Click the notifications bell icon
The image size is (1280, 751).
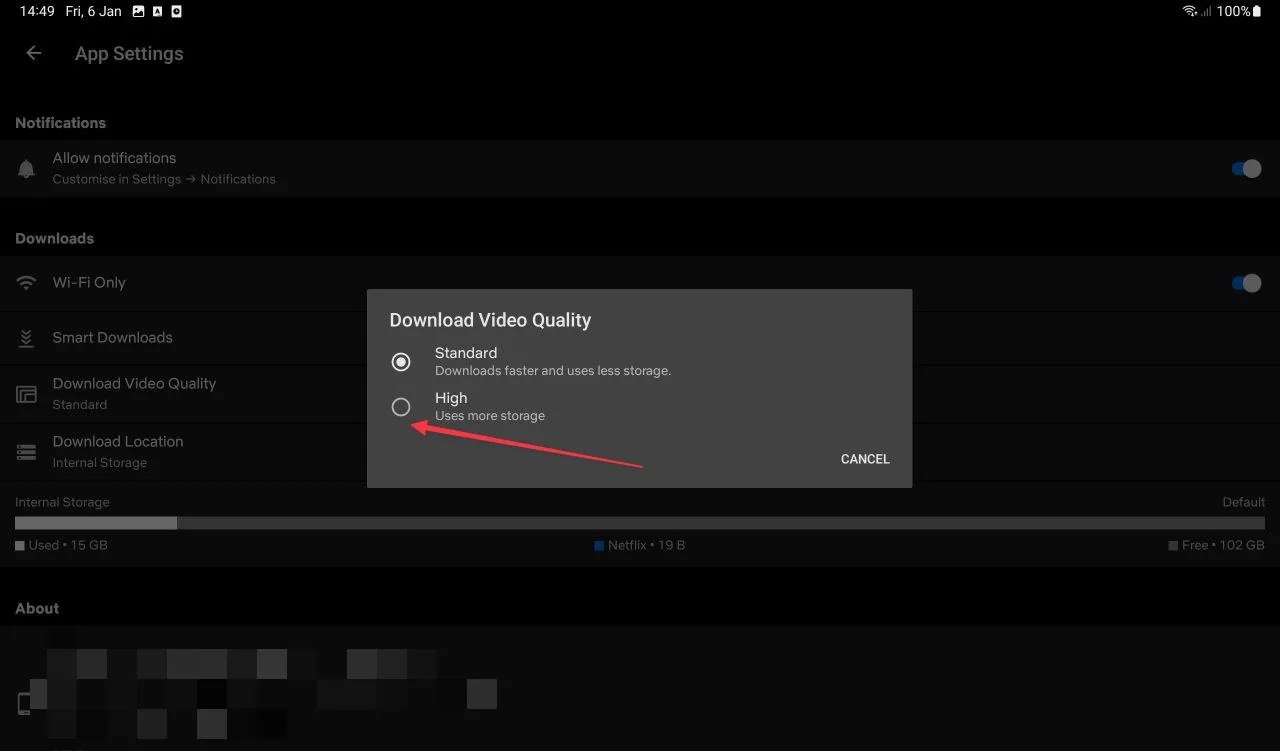[x=25, y=168]
